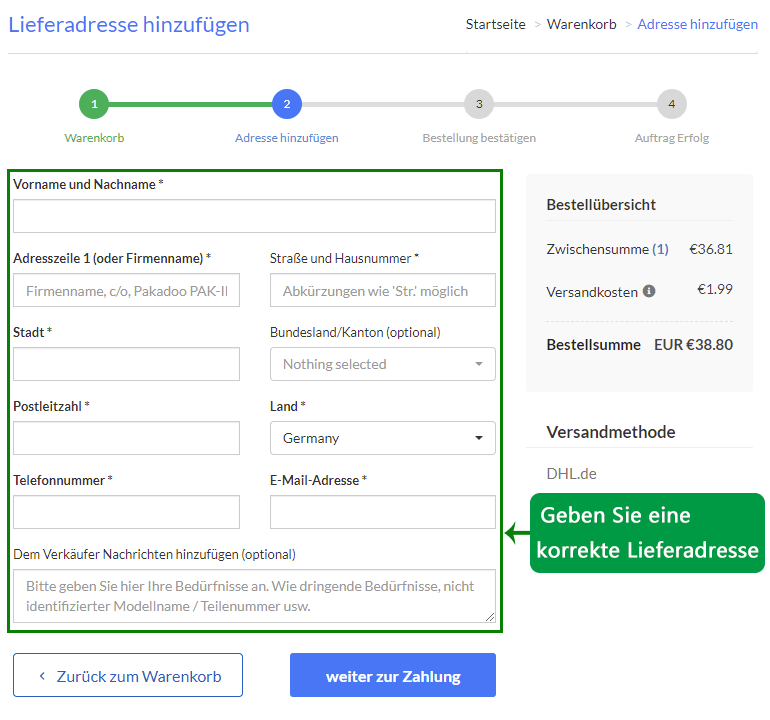This screenshot has height=720, width=770.
Task: Click the seller message textarea
Action: pyautogui.click(x=254, y=596)
